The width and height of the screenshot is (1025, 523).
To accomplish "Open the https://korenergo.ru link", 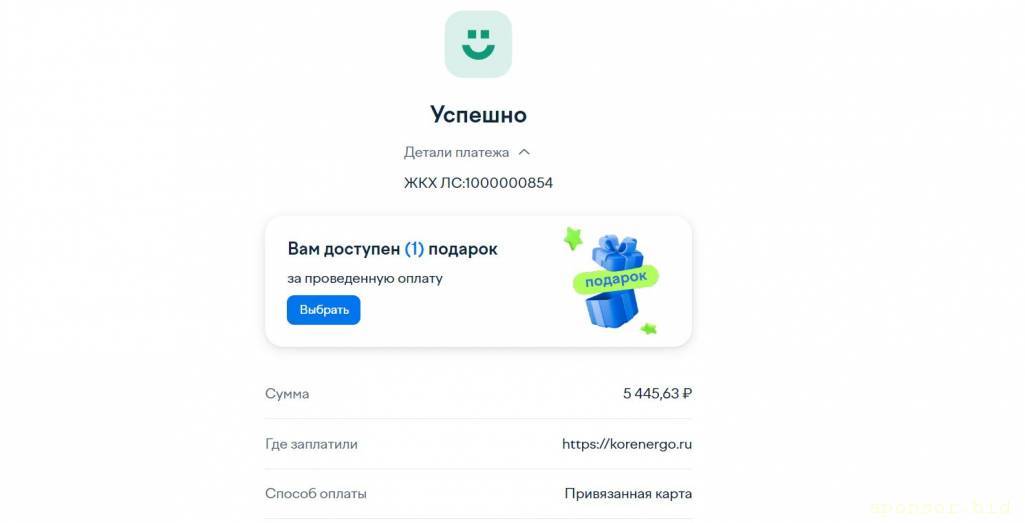I will pyautogui.click(x=627, y=444).
